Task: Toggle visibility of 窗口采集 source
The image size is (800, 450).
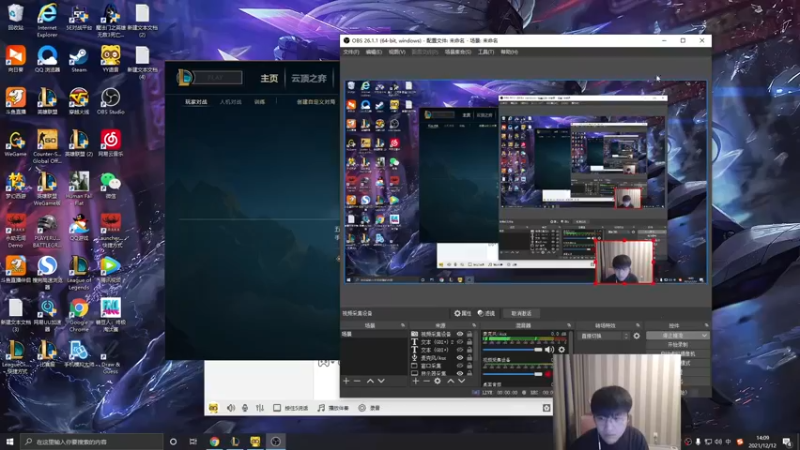Action: (460, 366)
